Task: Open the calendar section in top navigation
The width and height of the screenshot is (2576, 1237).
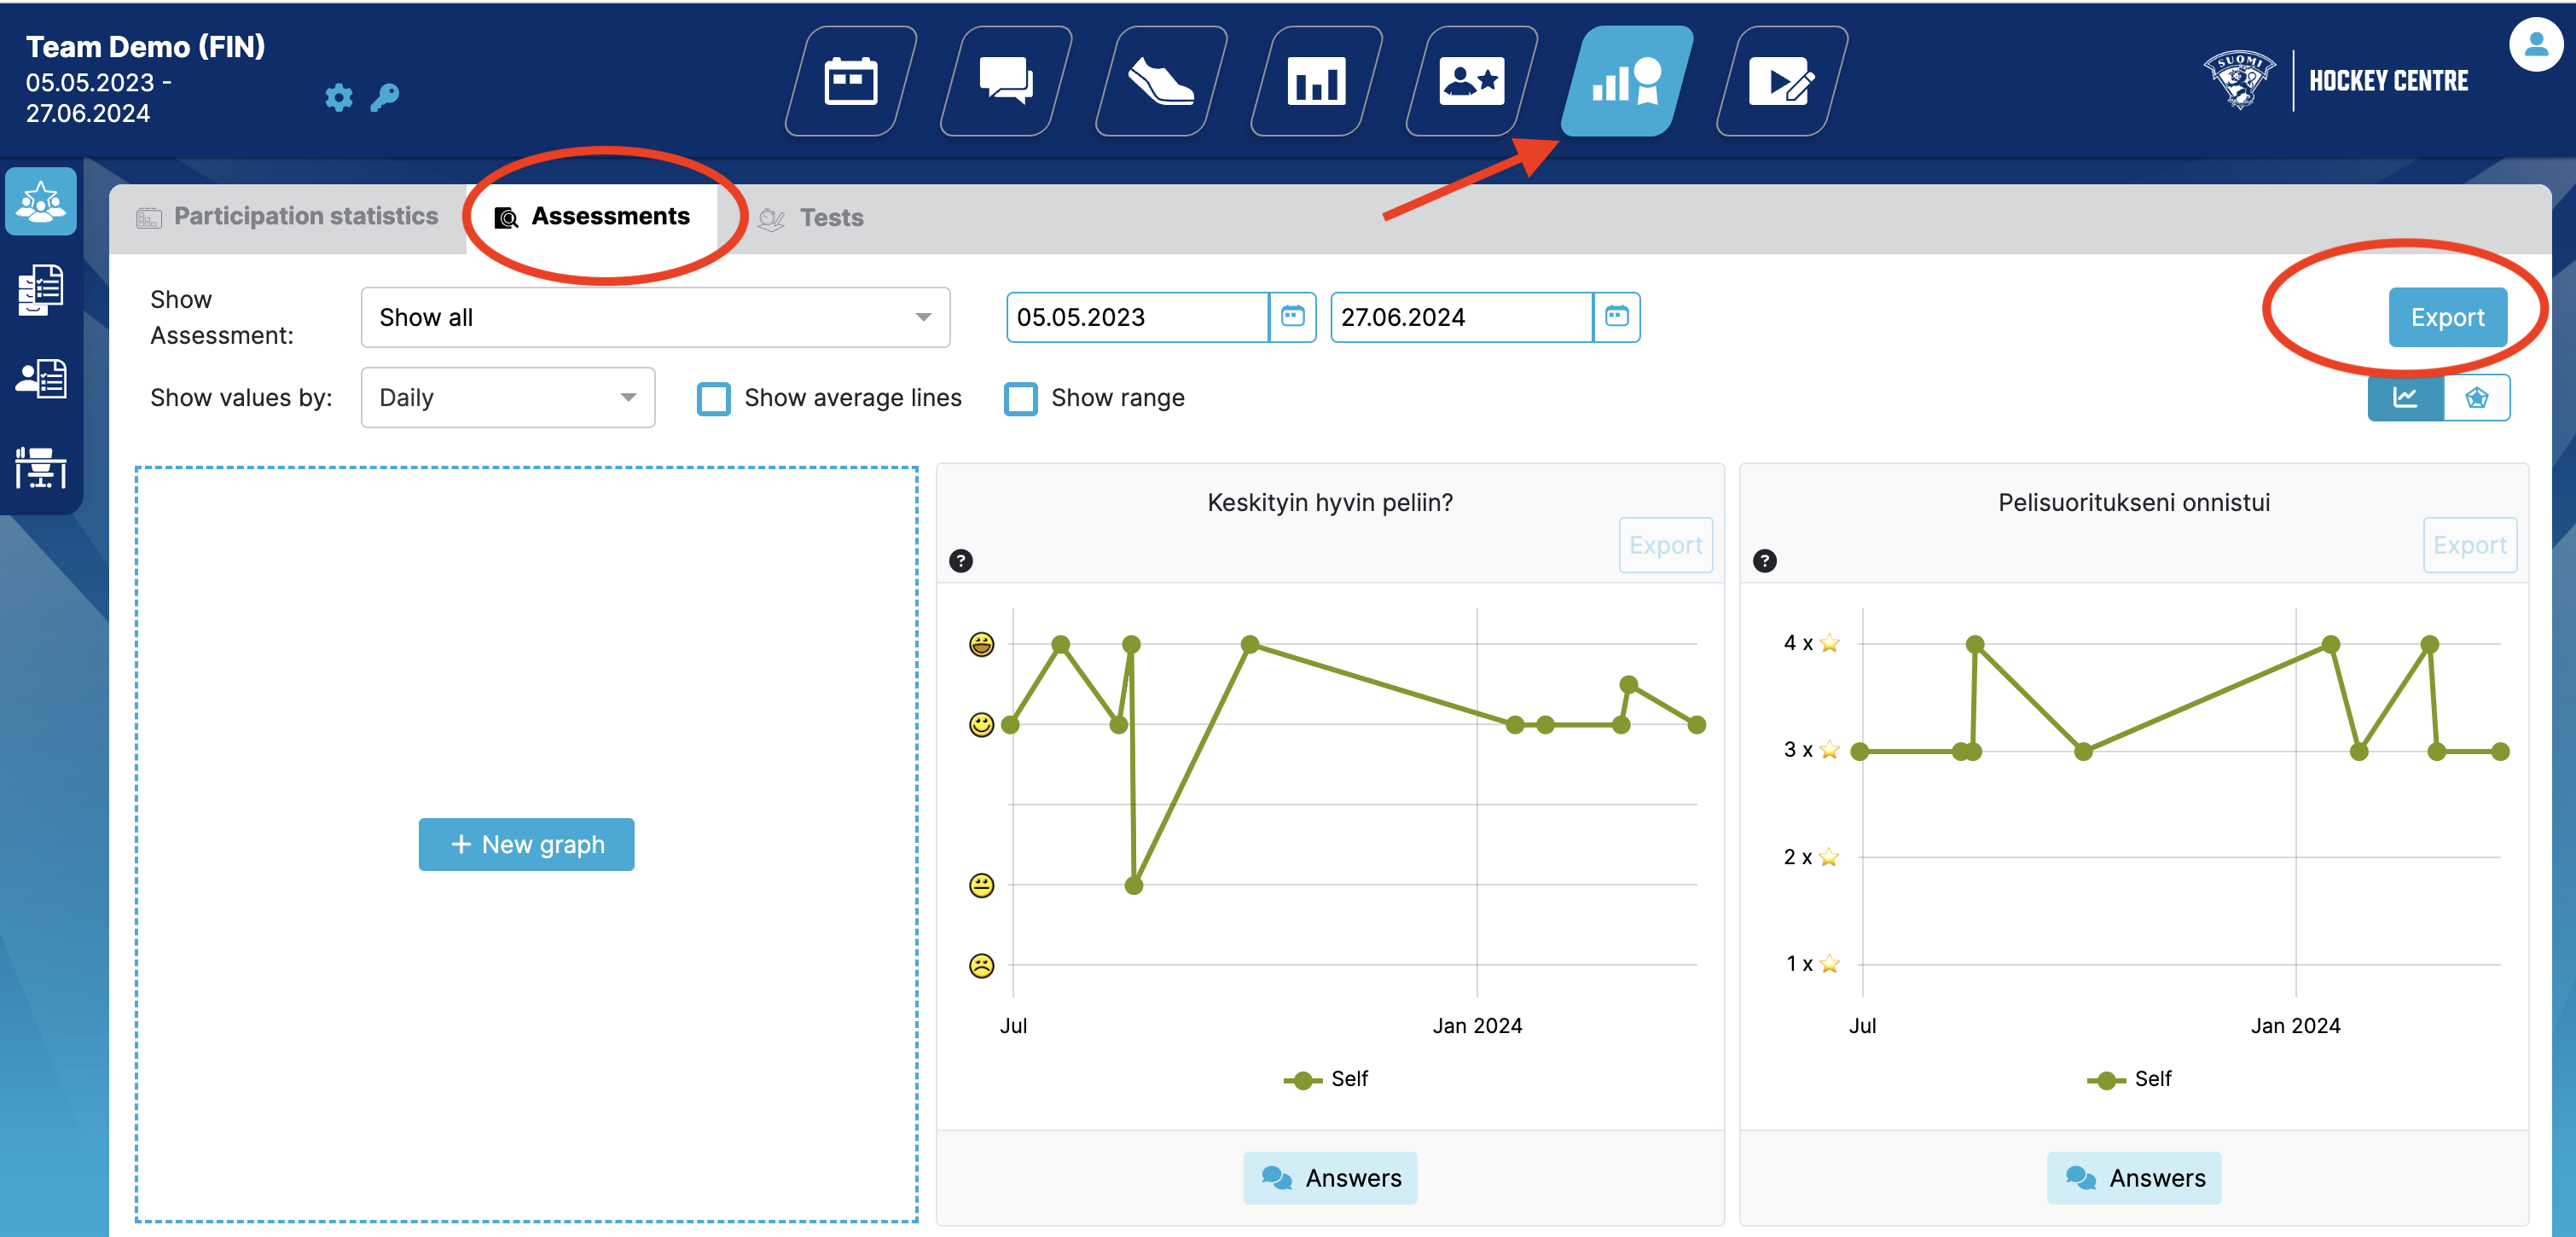Action: pyautogui.click(x=850, y=81)
